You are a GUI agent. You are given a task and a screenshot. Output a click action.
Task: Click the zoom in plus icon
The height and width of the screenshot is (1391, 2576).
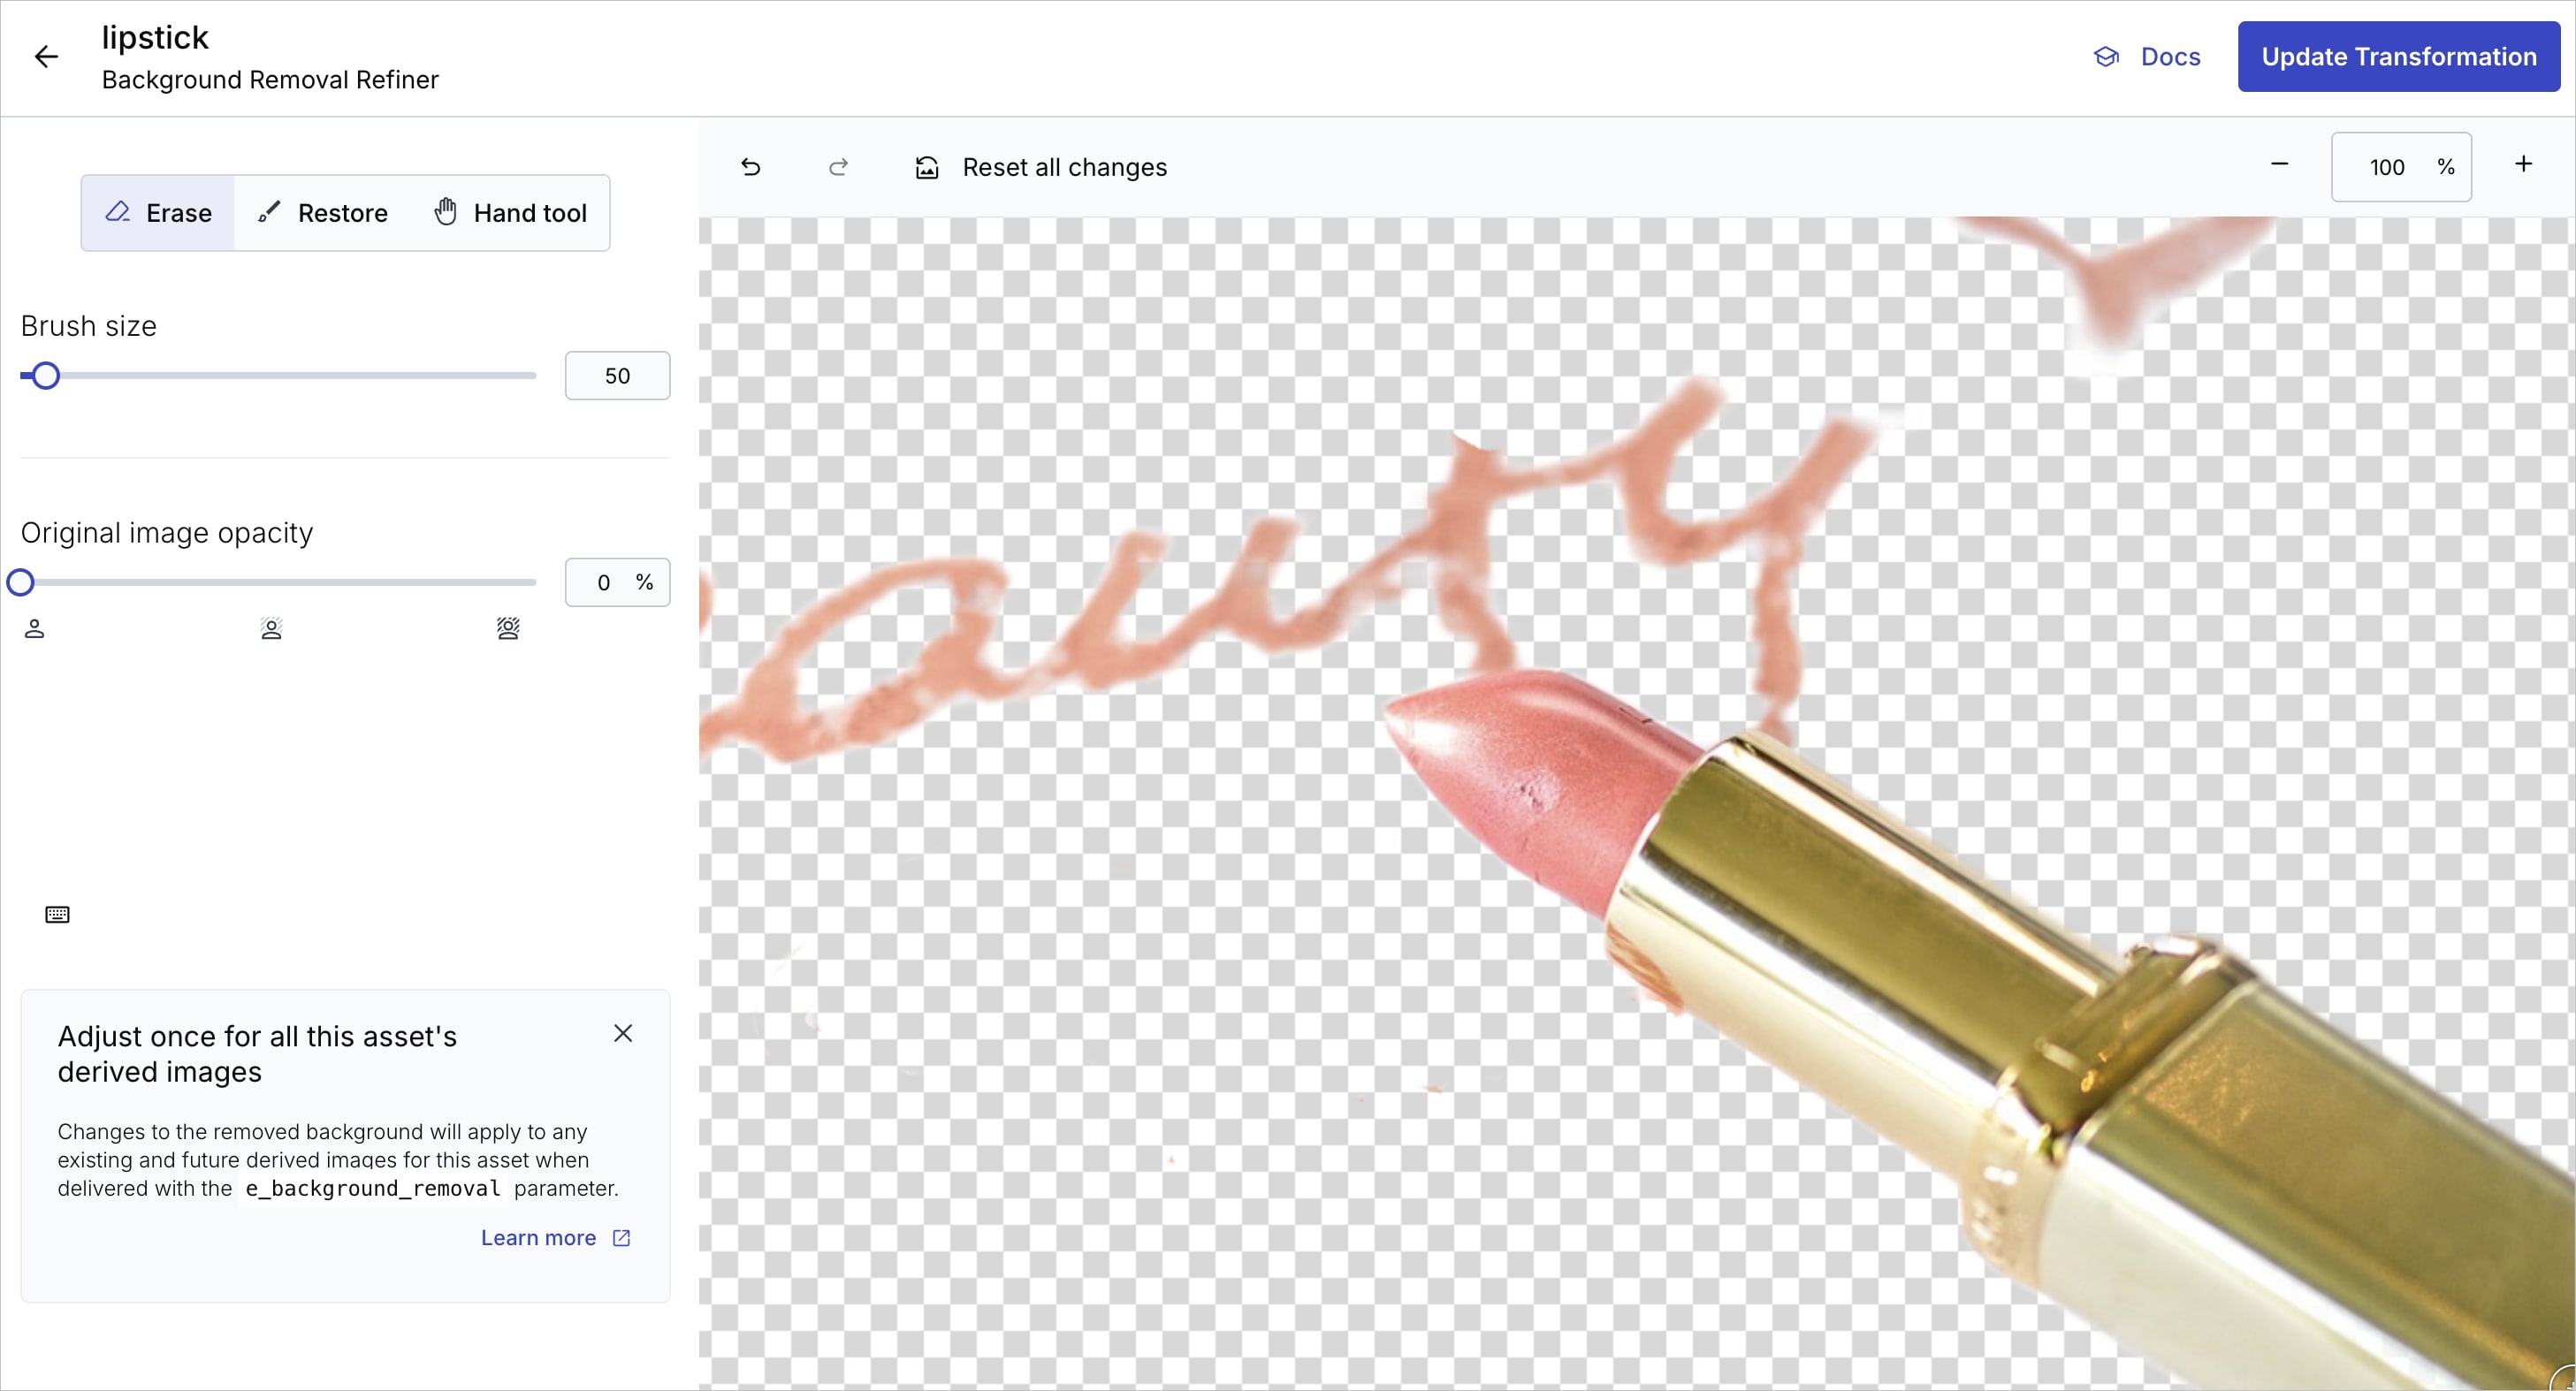point(2523,164)
